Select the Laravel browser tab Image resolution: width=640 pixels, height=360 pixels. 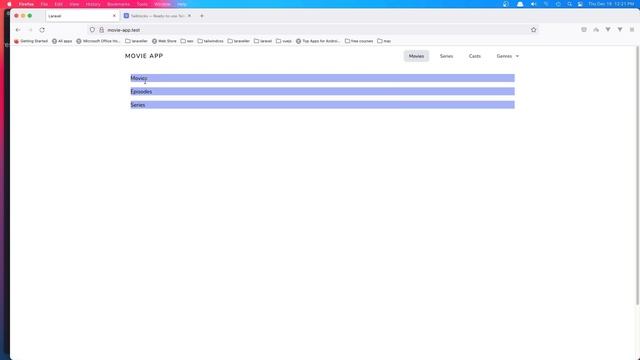point(82,16)
